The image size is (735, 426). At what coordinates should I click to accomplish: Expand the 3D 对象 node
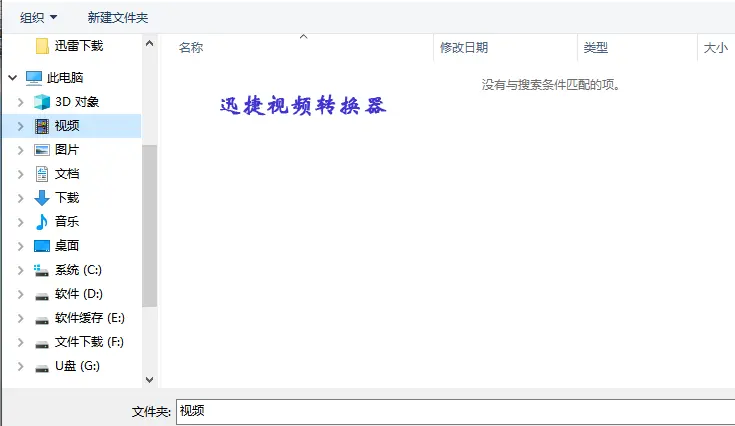coord(20,102)
